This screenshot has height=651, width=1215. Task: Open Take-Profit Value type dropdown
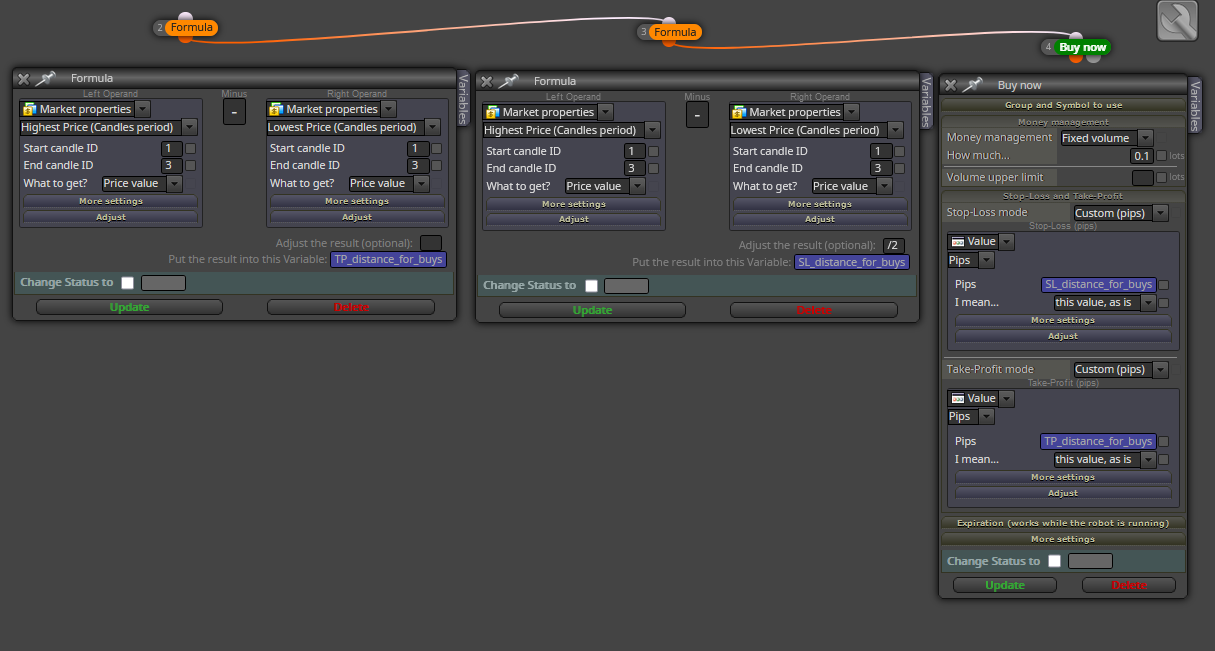[x=981, y=399]
